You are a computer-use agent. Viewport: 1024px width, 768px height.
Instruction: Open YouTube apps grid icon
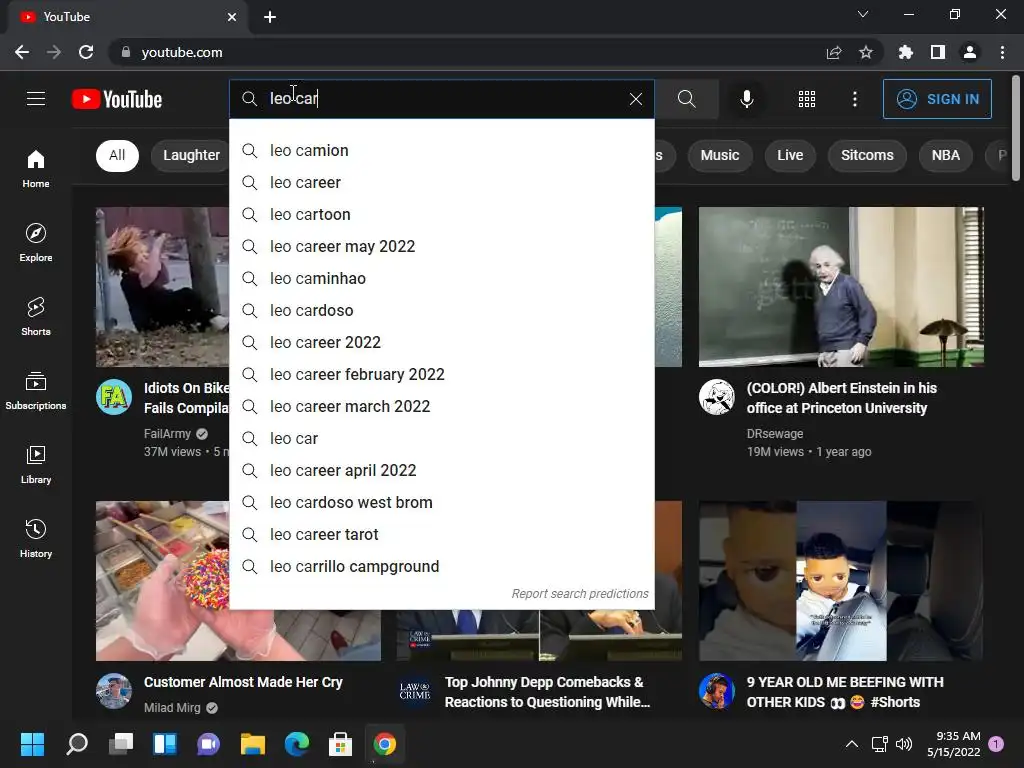[x=807, y=99]
